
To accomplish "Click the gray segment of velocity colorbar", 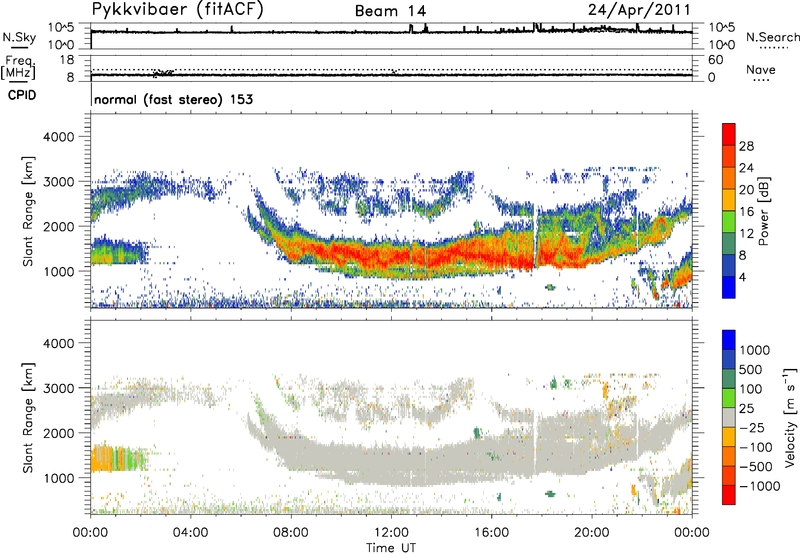I will [x=729, y=418].
